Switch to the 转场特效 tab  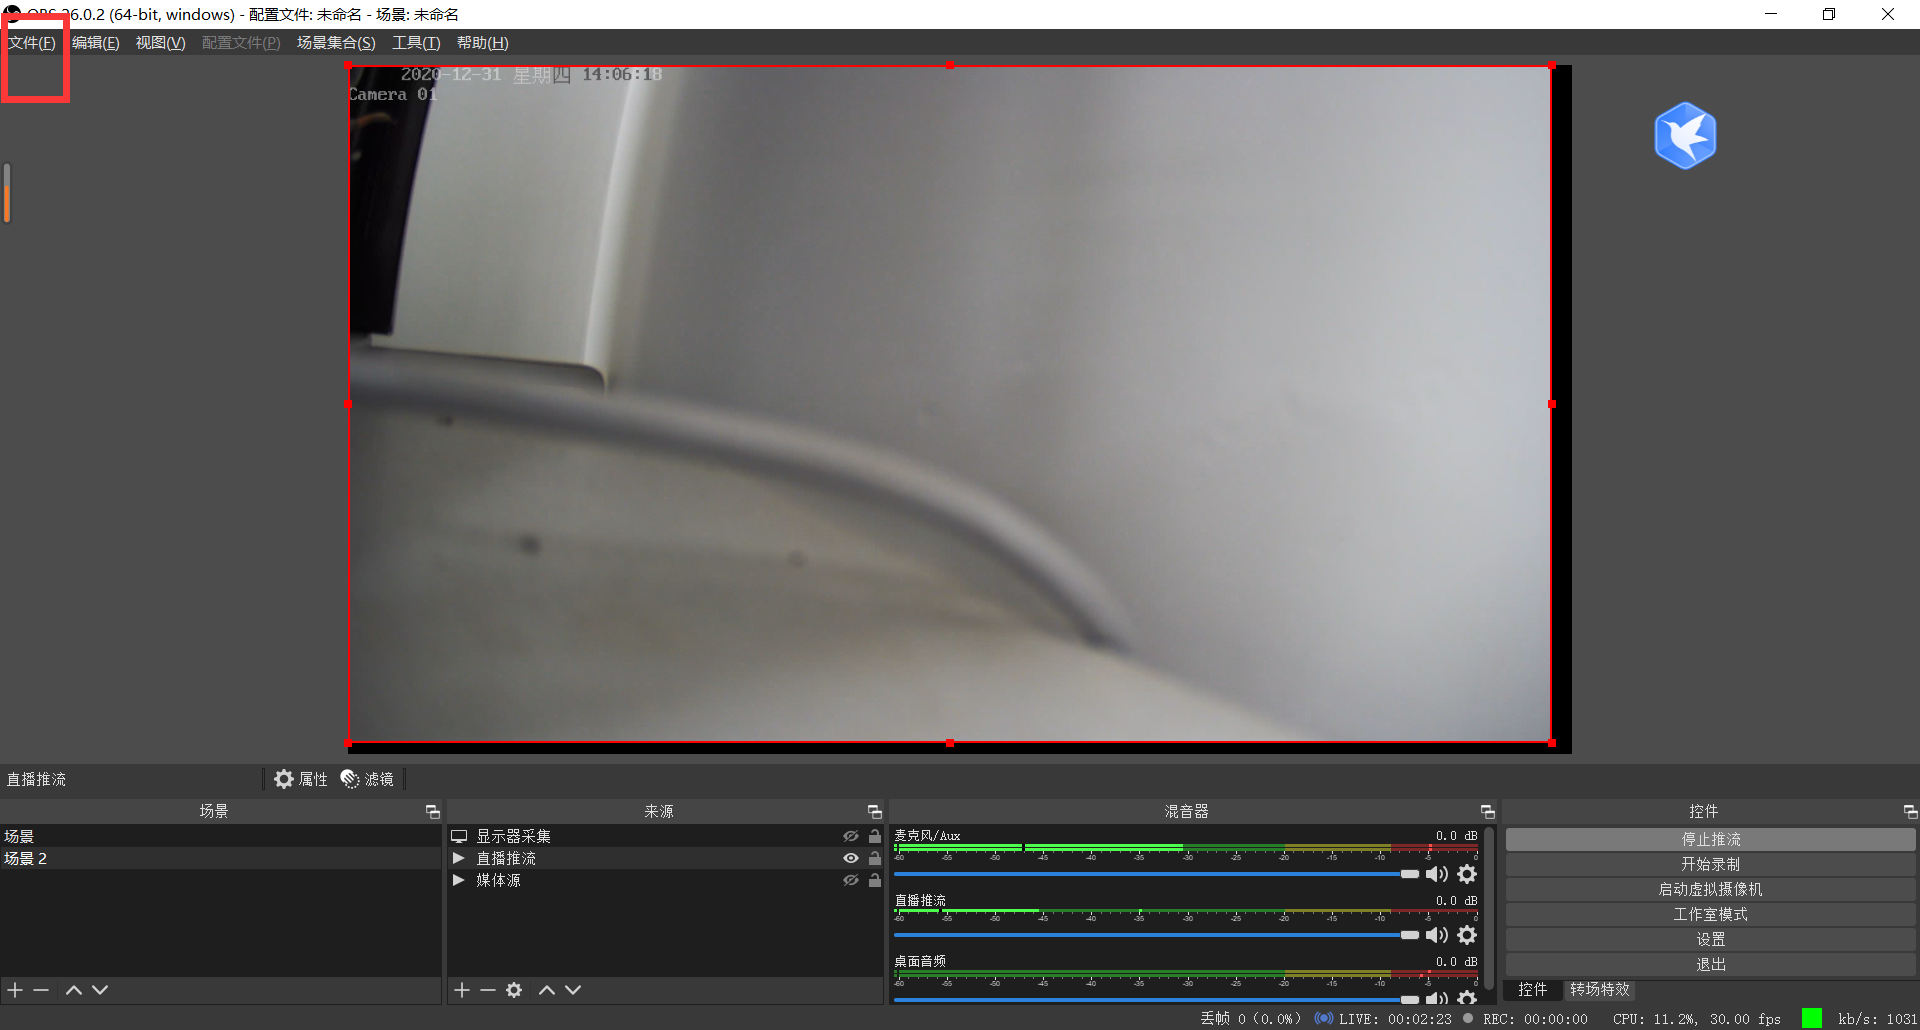pyautogui.click(x=1600, y=989)
